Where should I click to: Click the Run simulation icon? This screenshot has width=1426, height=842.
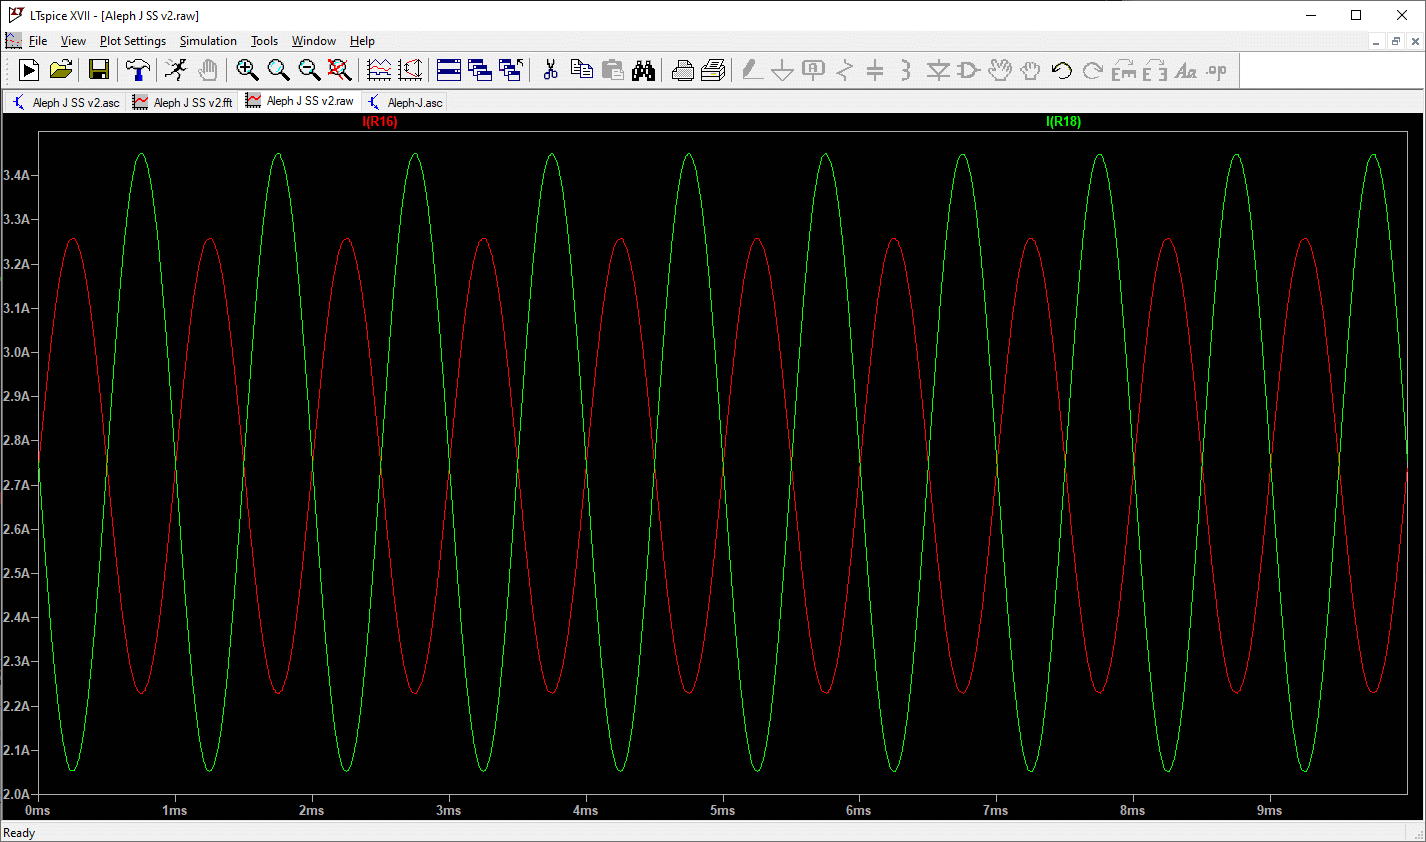(x=29, y=70)
